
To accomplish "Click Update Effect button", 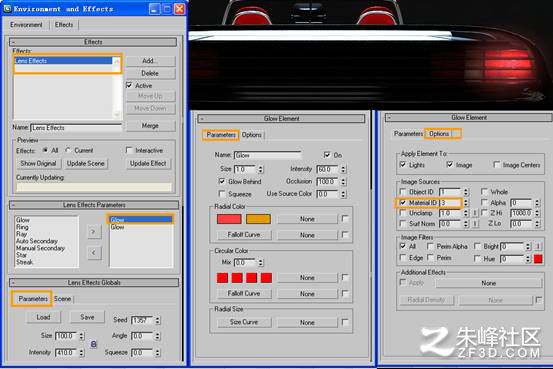I will coord(148,163).
